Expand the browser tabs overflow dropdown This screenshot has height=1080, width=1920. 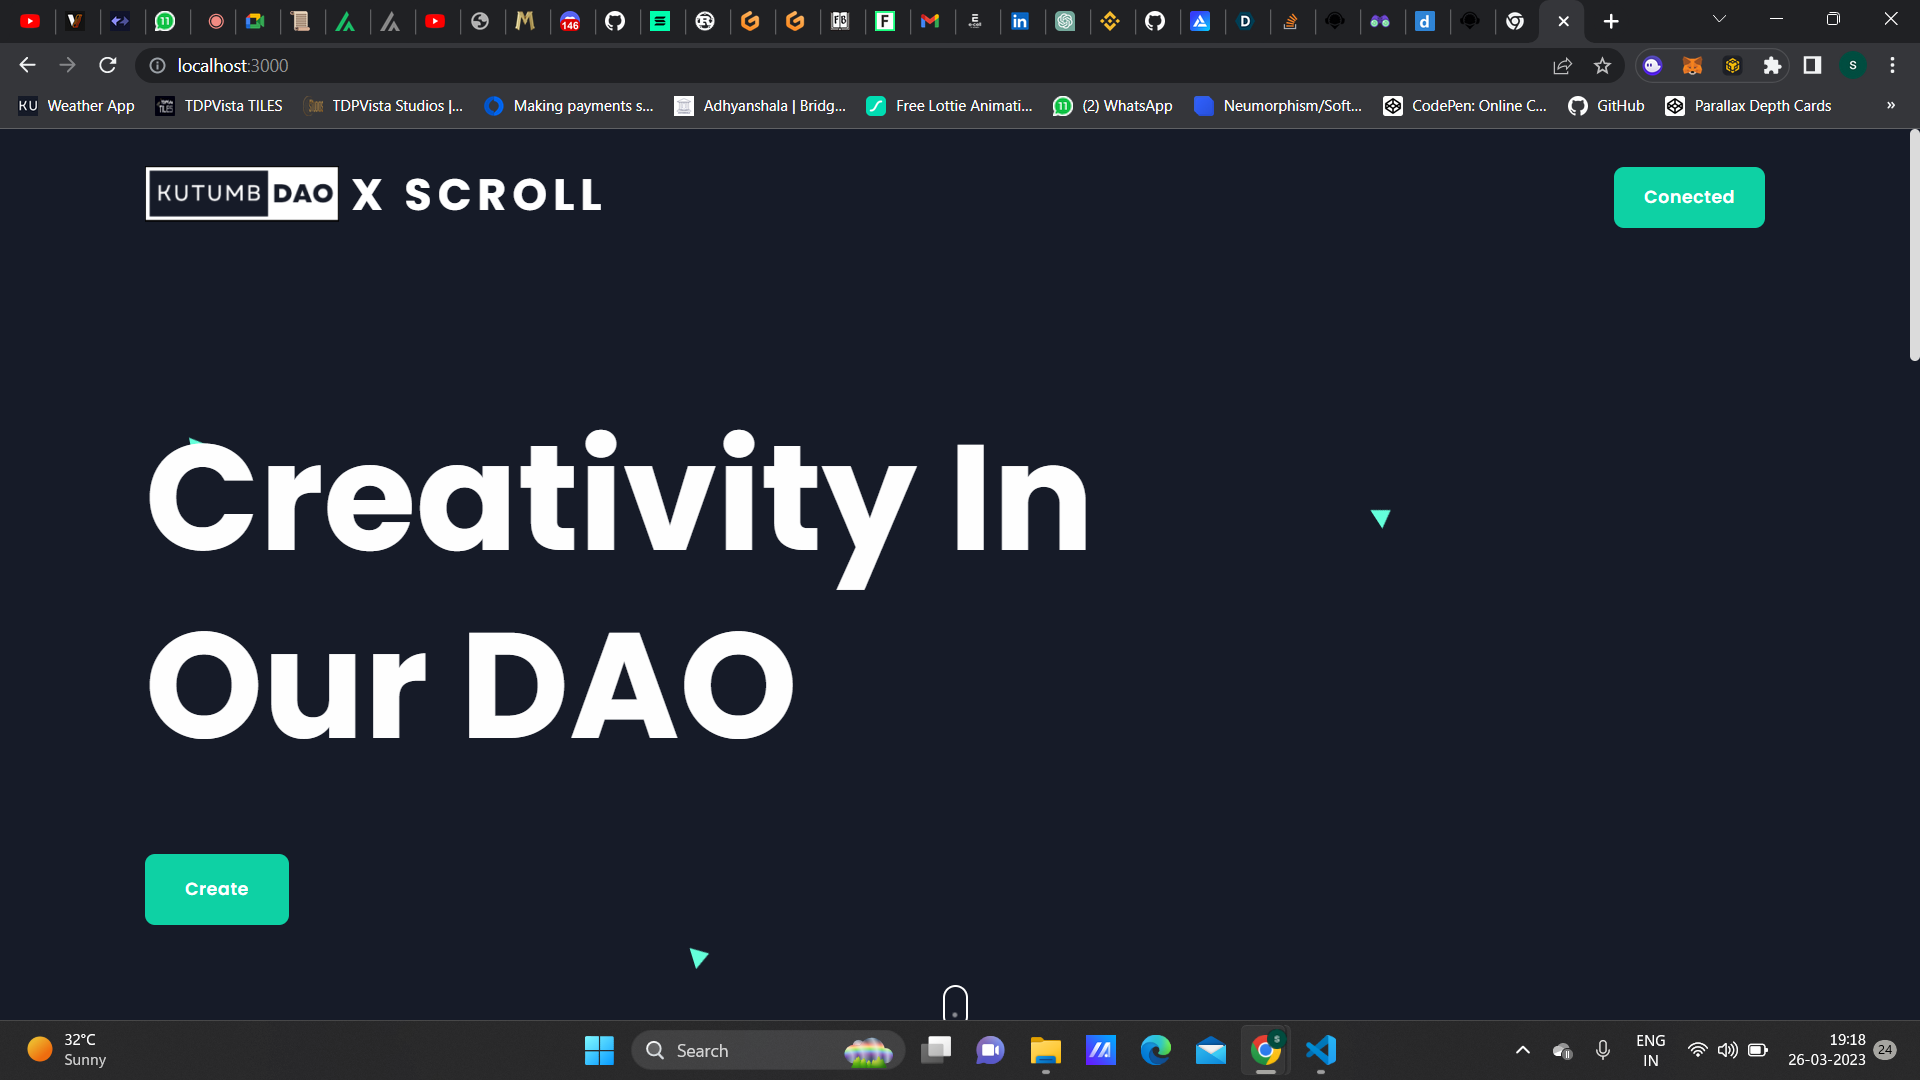point(1720,20)
